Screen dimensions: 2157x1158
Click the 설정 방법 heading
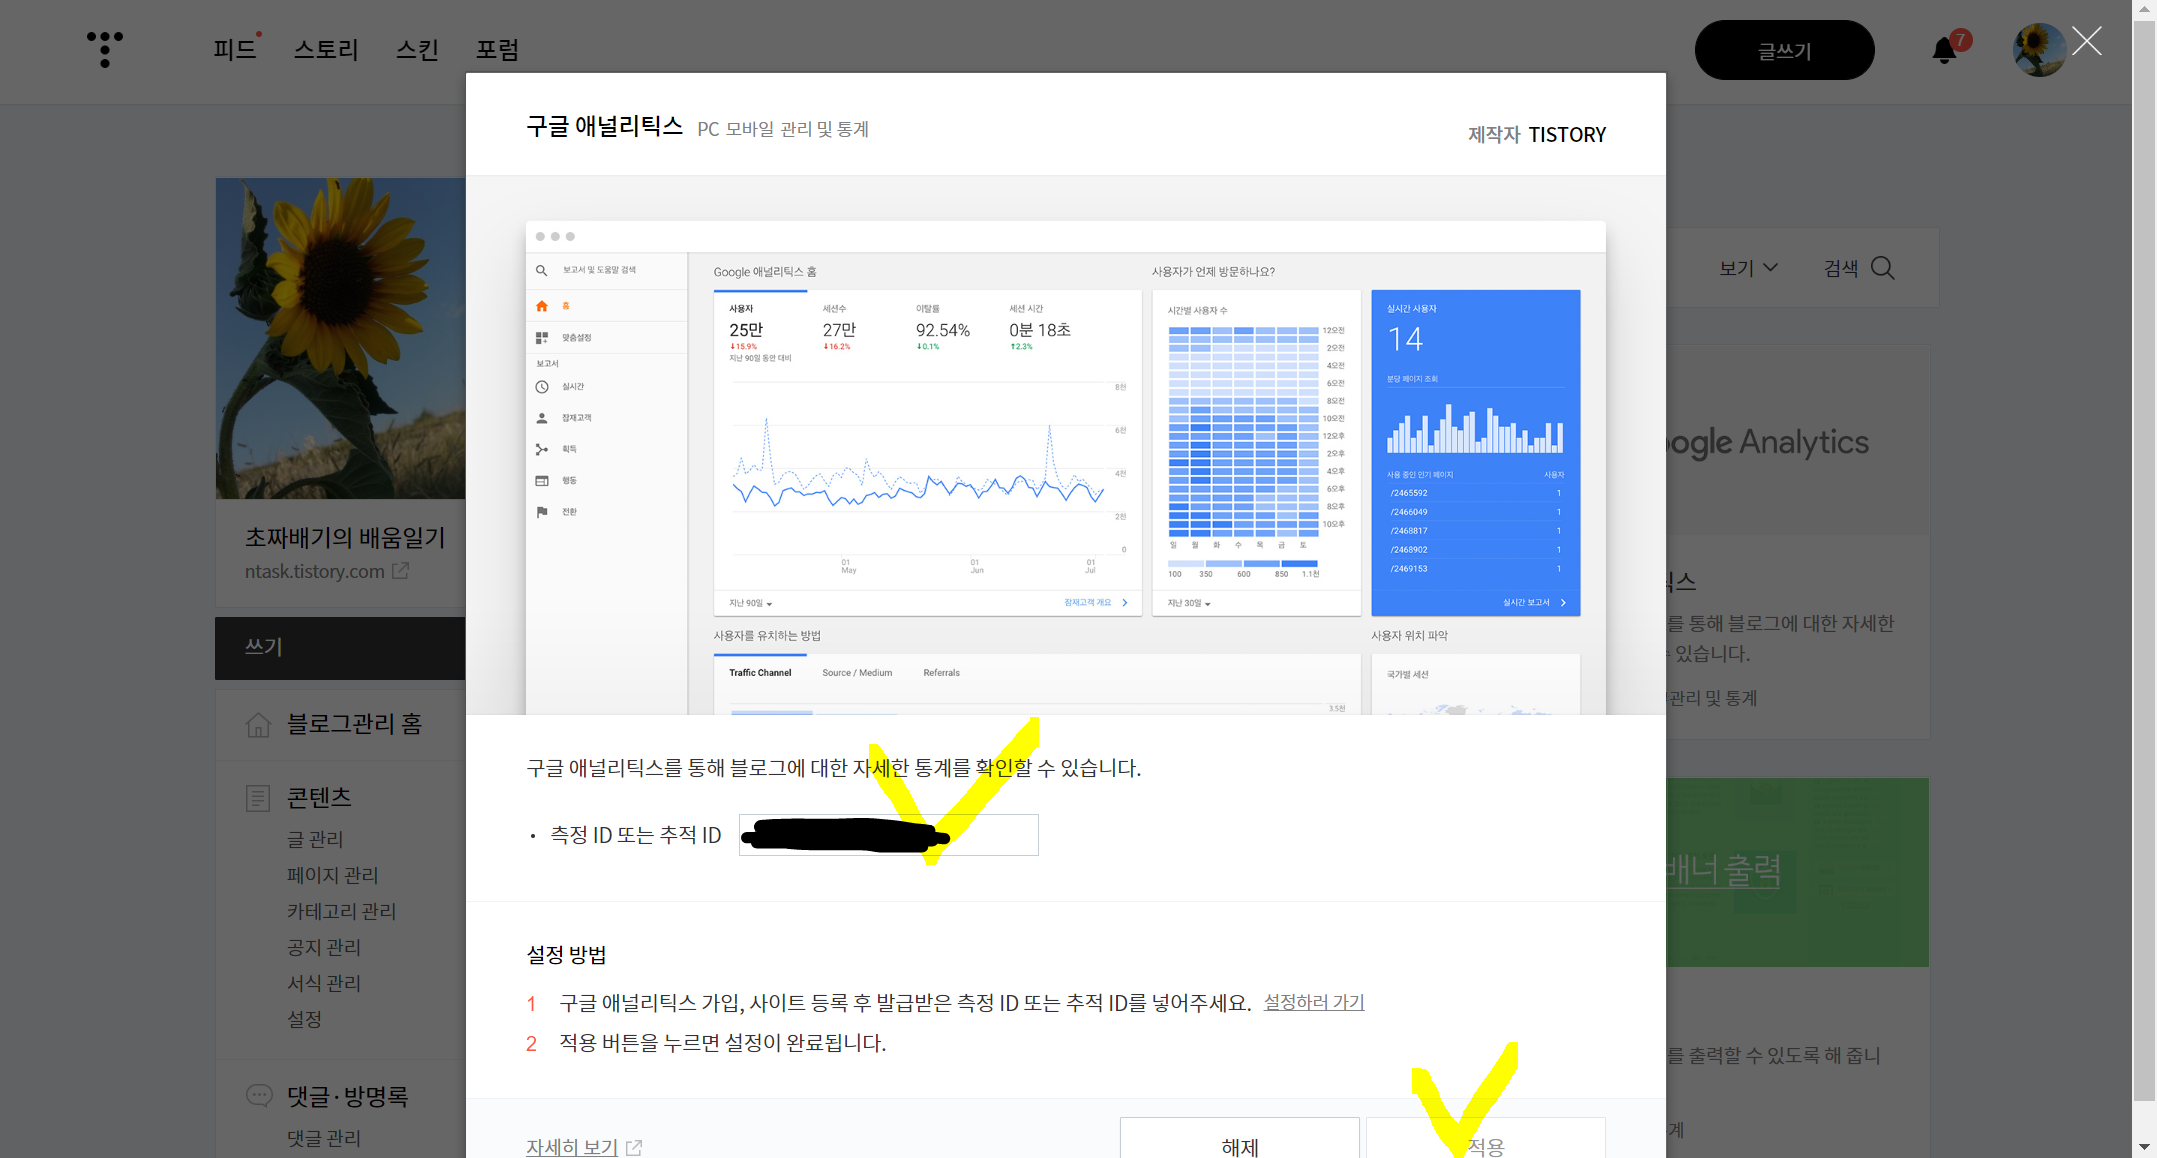pos(567,954)
